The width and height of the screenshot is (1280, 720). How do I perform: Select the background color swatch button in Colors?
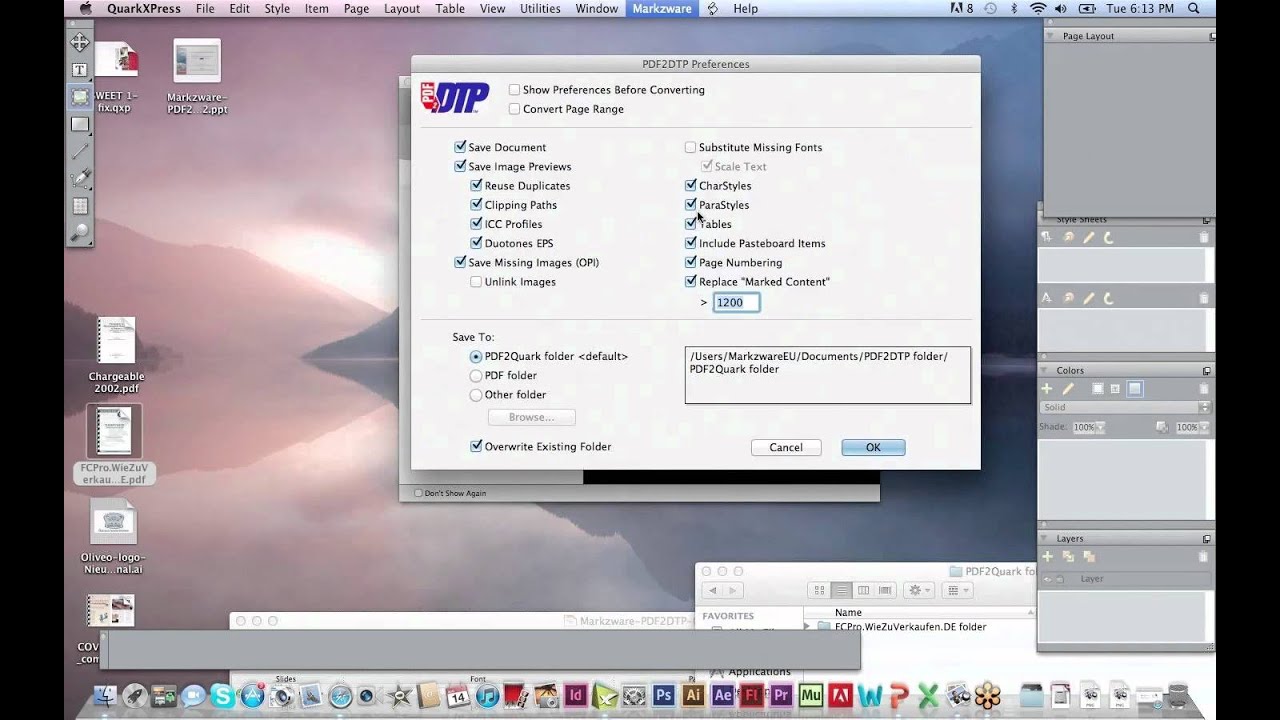pyautogui.click(x=1135, y=388)
